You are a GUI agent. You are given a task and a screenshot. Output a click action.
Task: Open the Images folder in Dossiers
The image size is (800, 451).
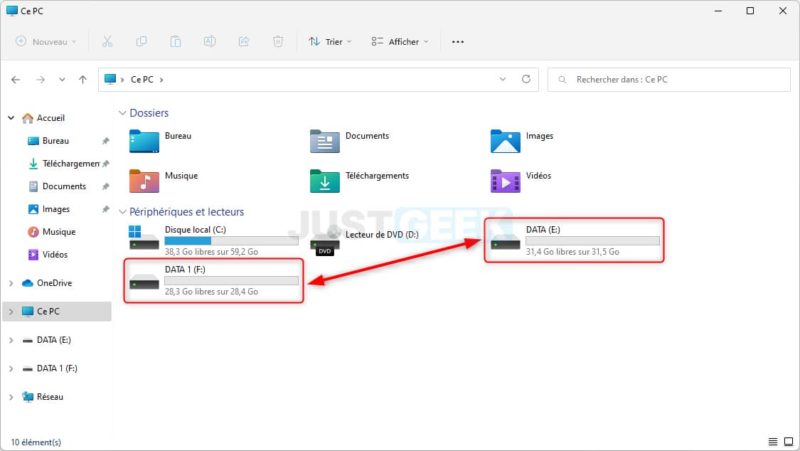click(505, 141)
